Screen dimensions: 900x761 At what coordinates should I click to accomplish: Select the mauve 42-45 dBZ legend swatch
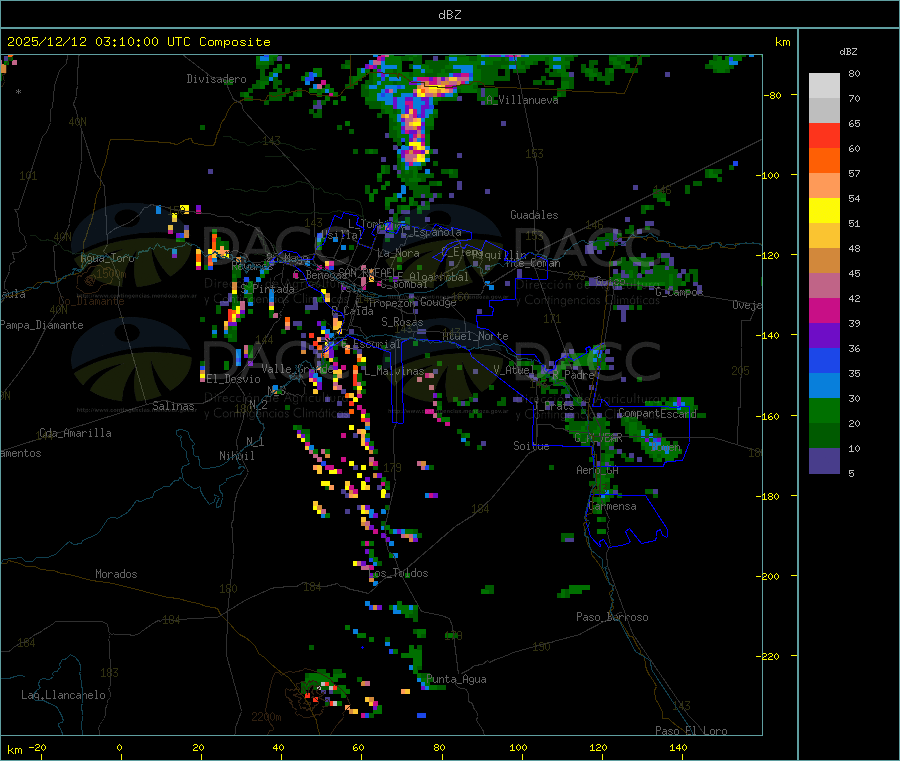coord(824,286)
